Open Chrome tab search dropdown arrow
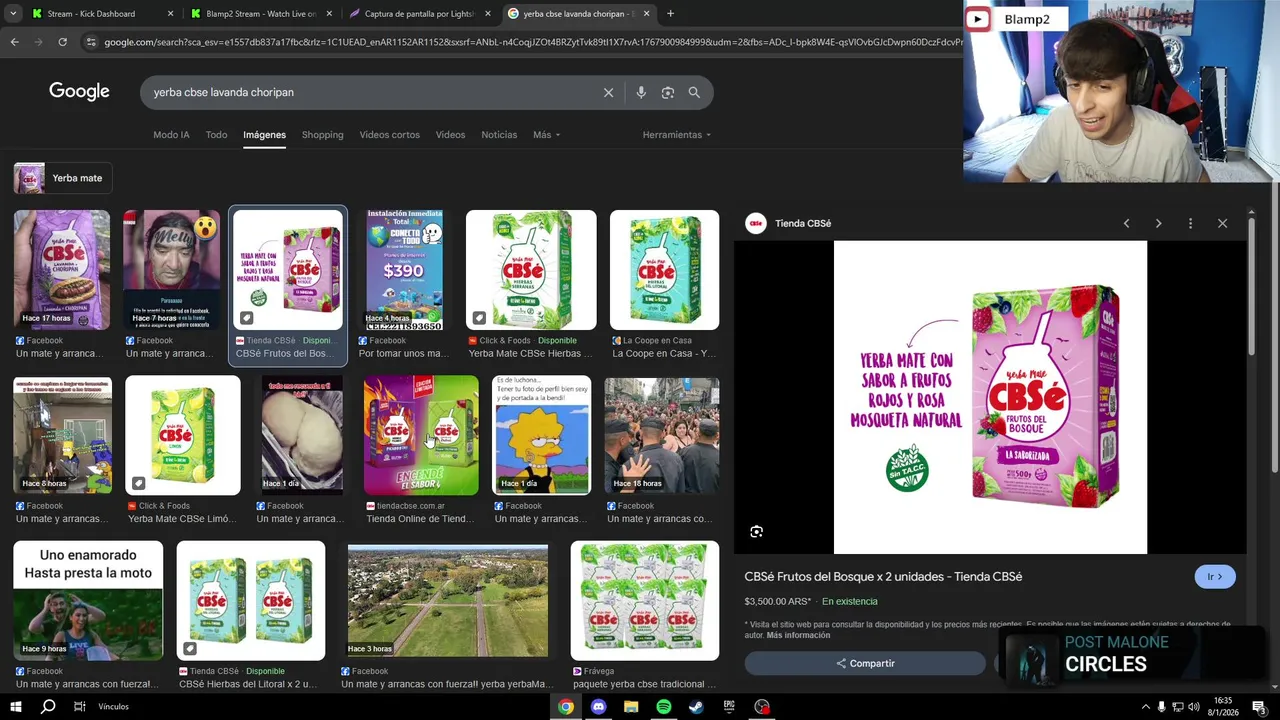Screen dimensions: 1280x720 tap(13, 14)
